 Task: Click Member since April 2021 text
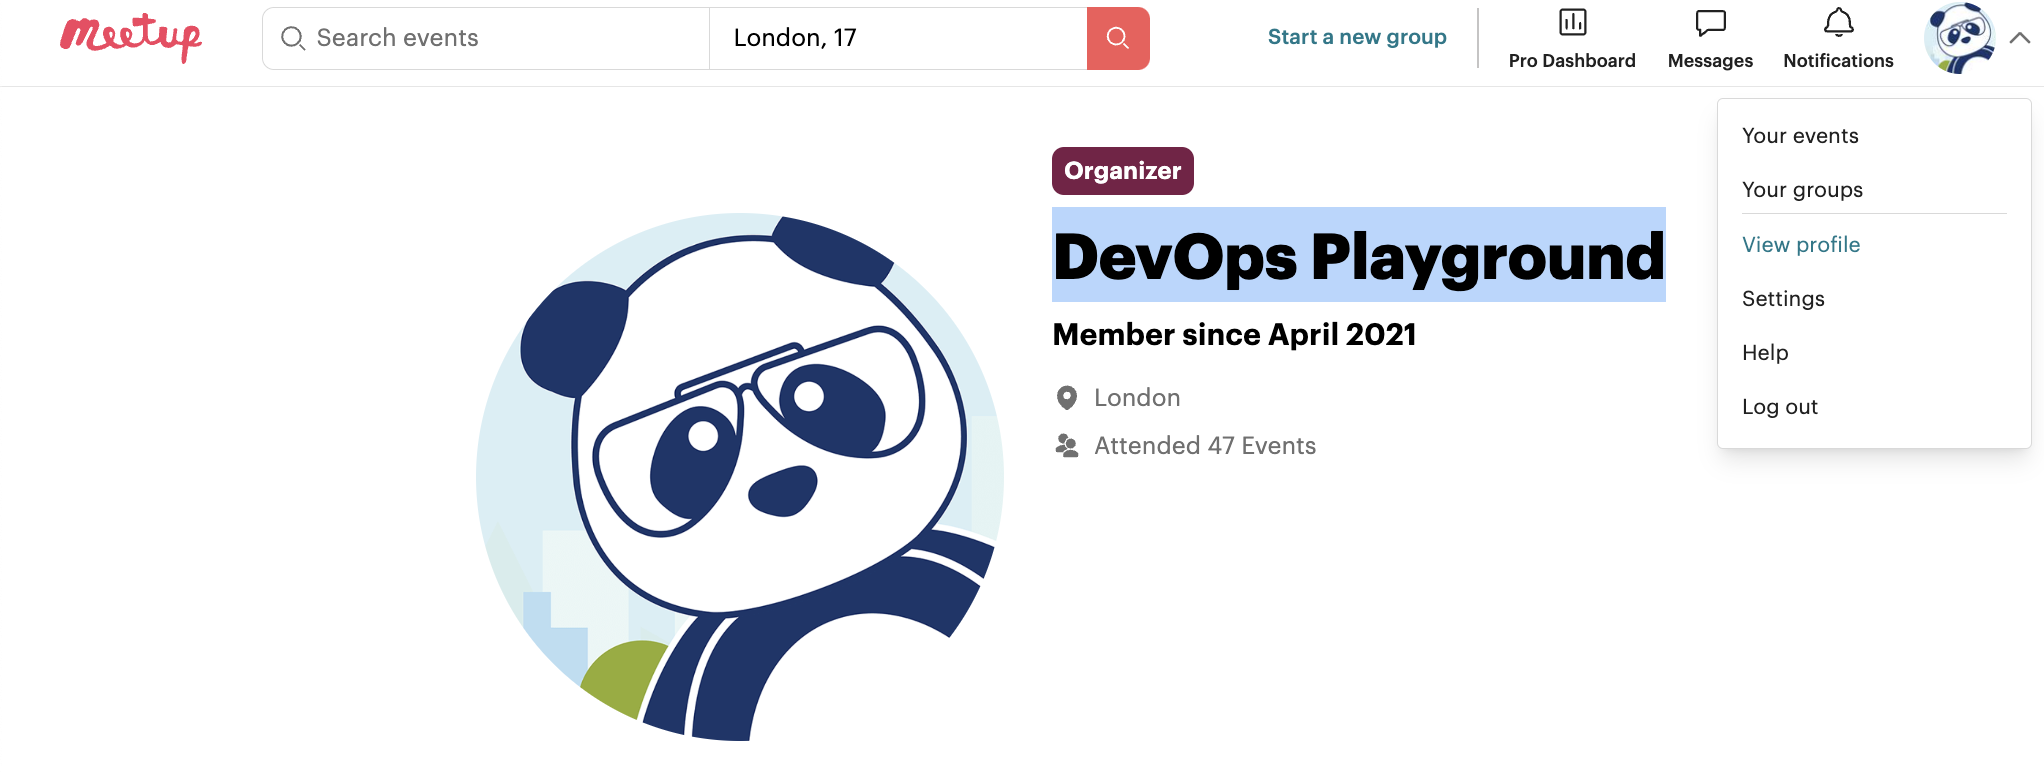tap(1234, 334)
